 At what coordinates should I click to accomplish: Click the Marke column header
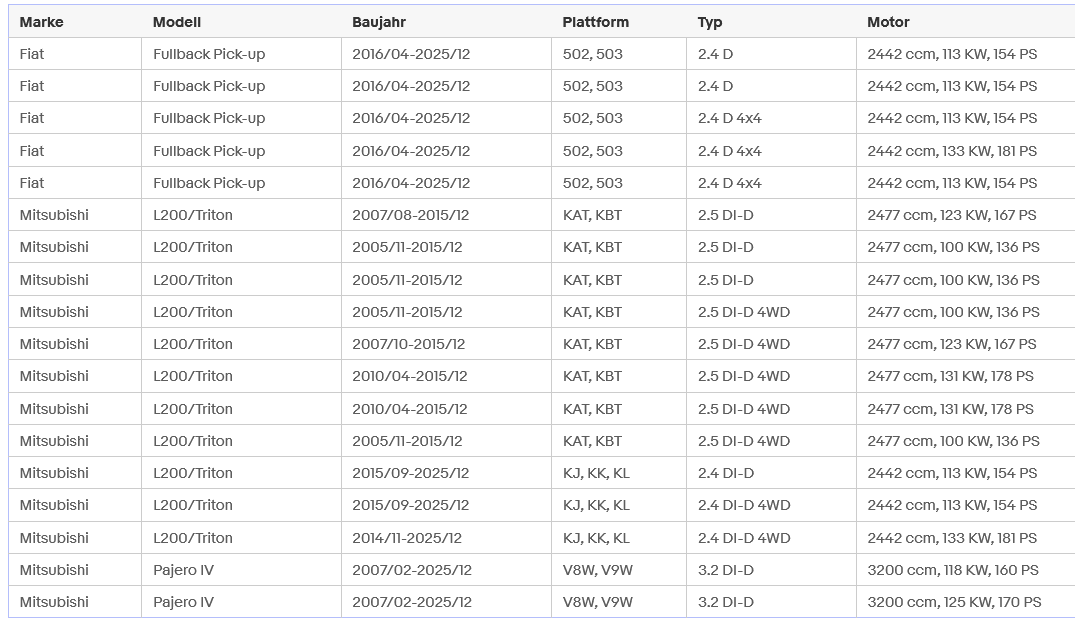[x=41, y=22]
